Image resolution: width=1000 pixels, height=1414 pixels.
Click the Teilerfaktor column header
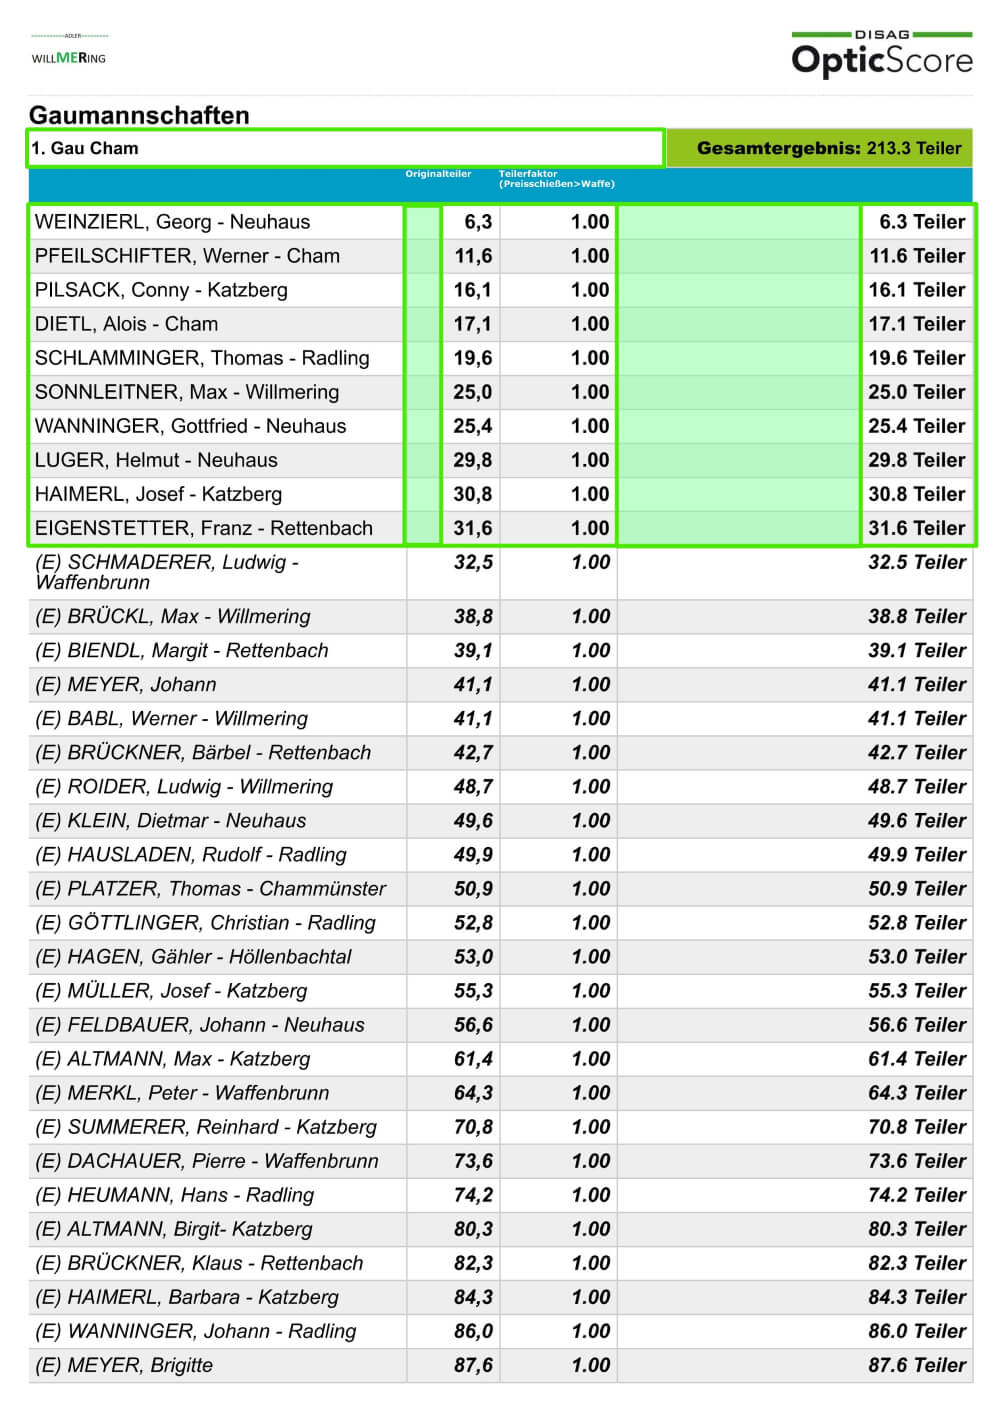tap(556, 179)
